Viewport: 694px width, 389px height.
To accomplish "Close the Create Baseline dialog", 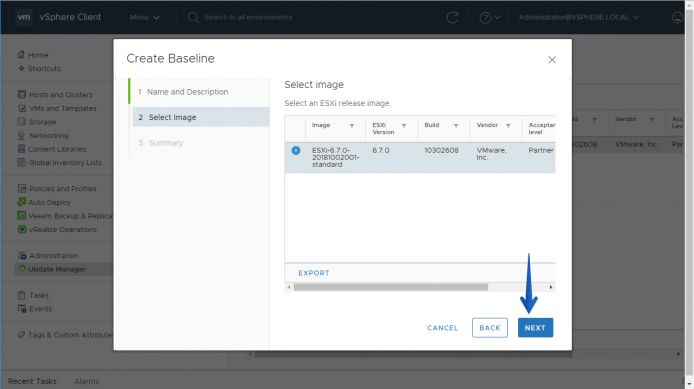I will (x=552, y=60).
